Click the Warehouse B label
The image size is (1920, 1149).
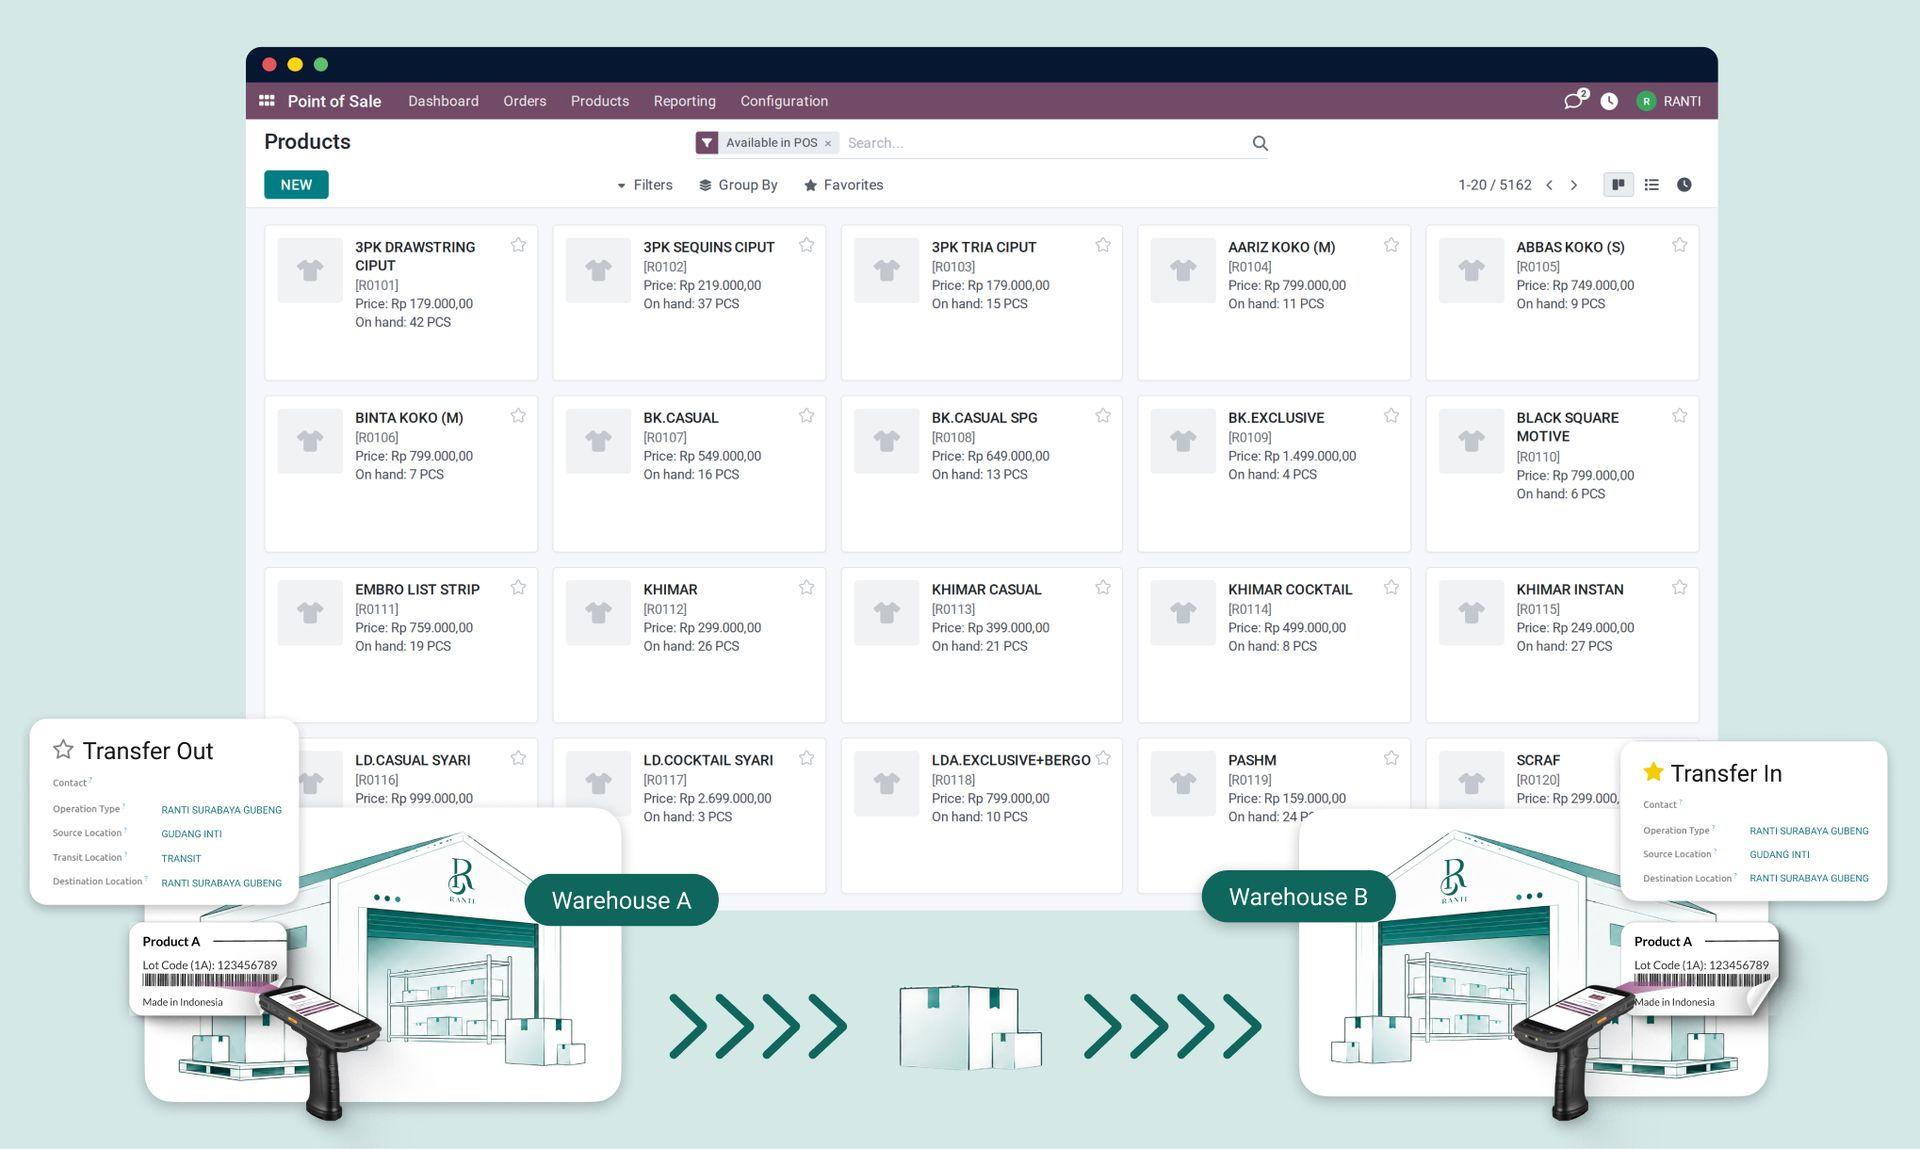[1298, 896]
